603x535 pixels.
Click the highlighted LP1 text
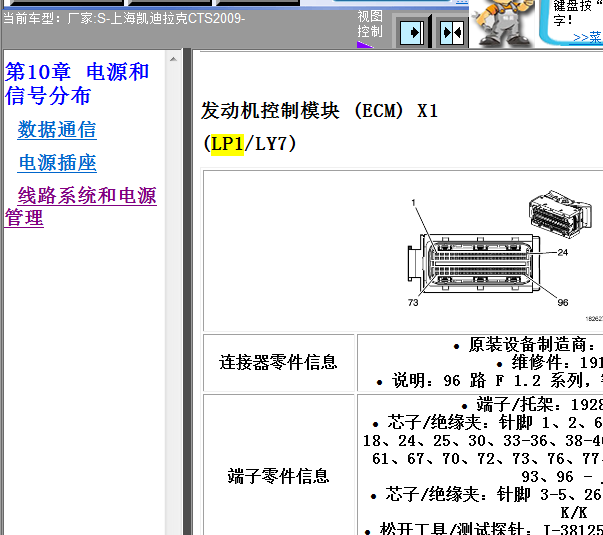(x=227, y=144)
